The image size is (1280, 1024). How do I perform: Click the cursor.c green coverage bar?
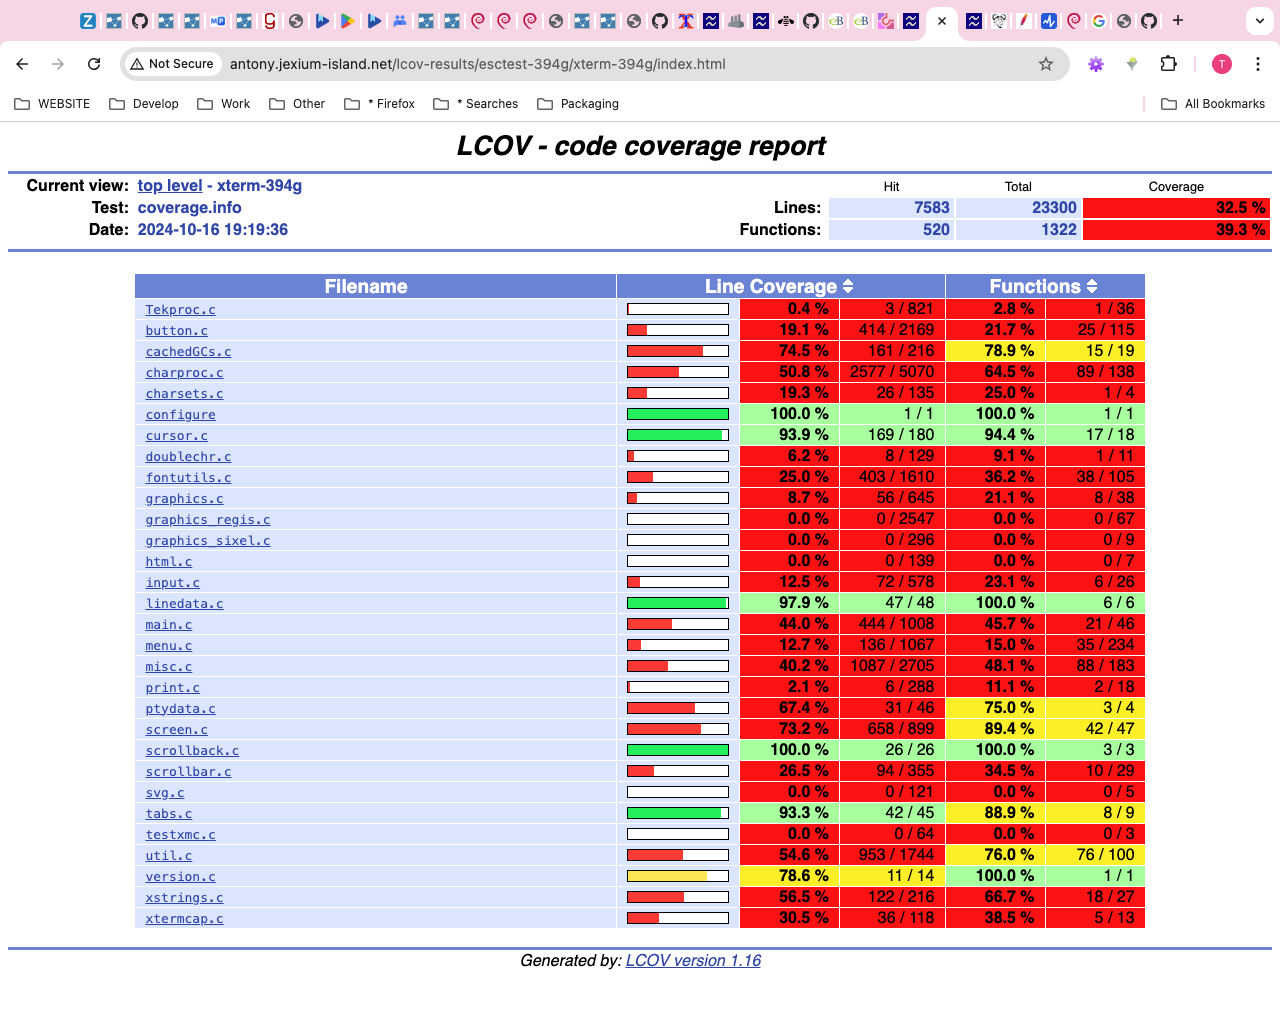coord(677,435)
